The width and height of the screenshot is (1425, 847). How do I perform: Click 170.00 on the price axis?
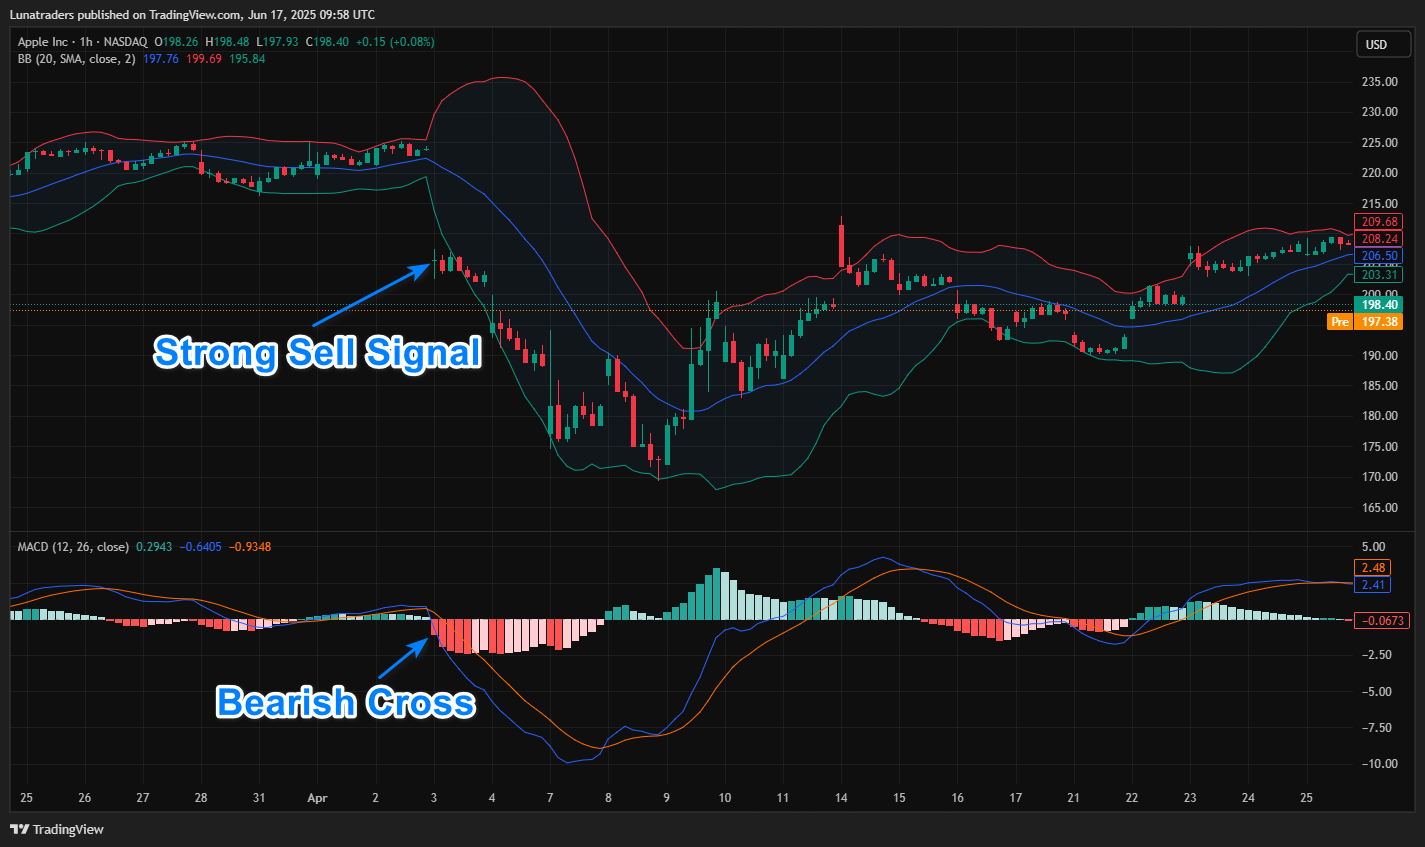(x=1379, y=477)
